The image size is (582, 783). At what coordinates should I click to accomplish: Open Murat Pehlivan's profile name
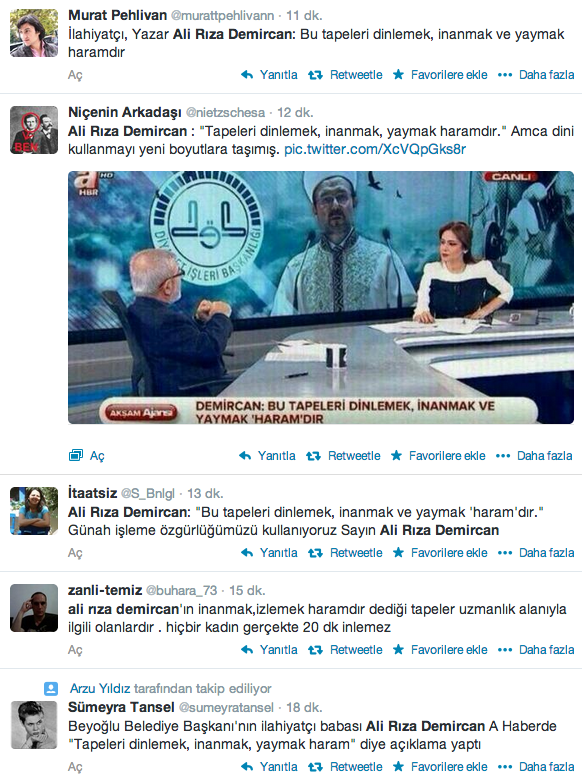coord(117,15)
